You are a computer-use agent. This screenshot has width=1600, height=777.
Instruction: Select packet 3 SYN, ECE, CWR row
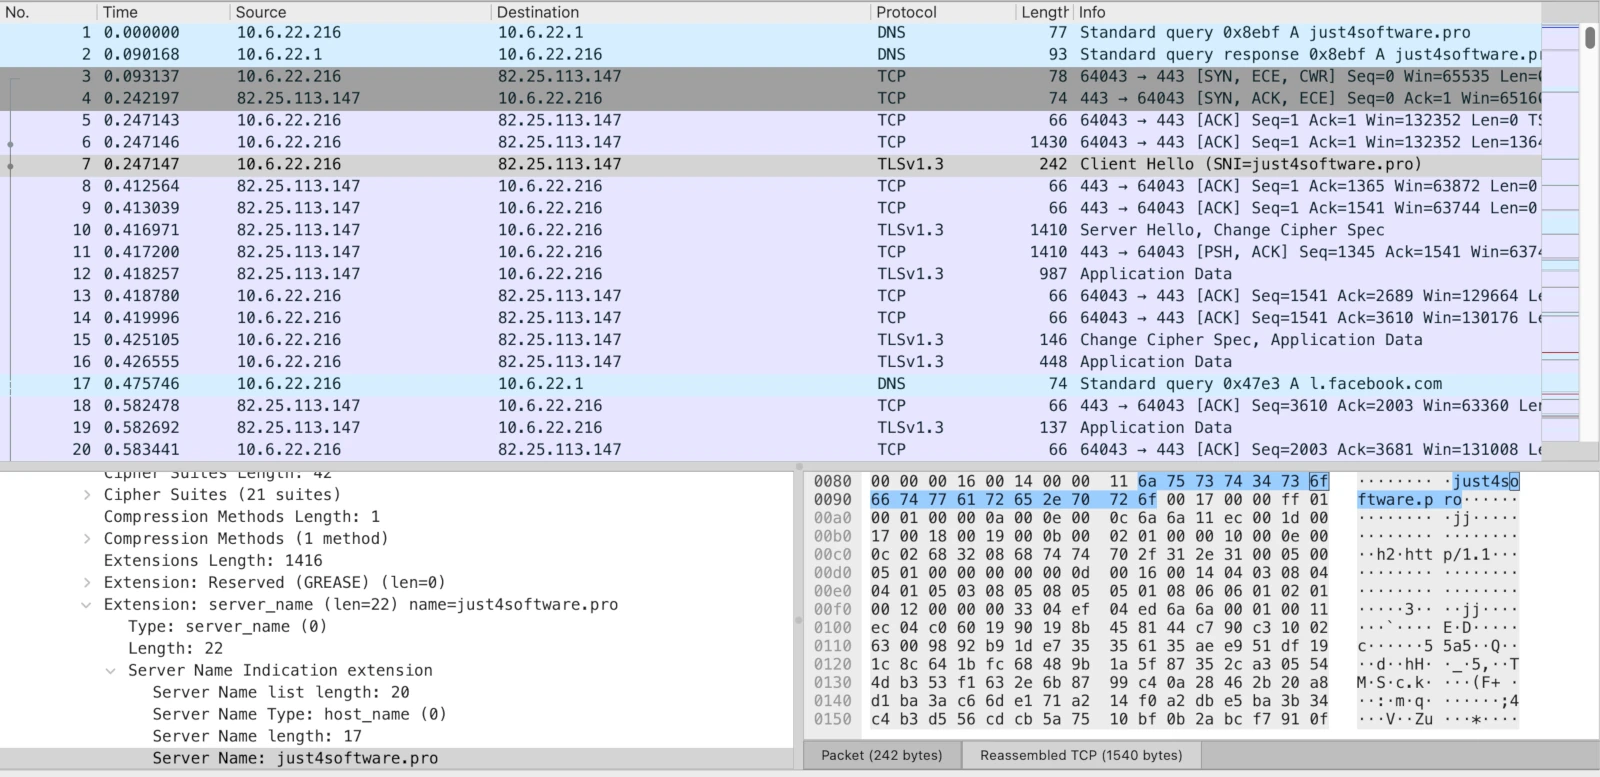[770, 76]
